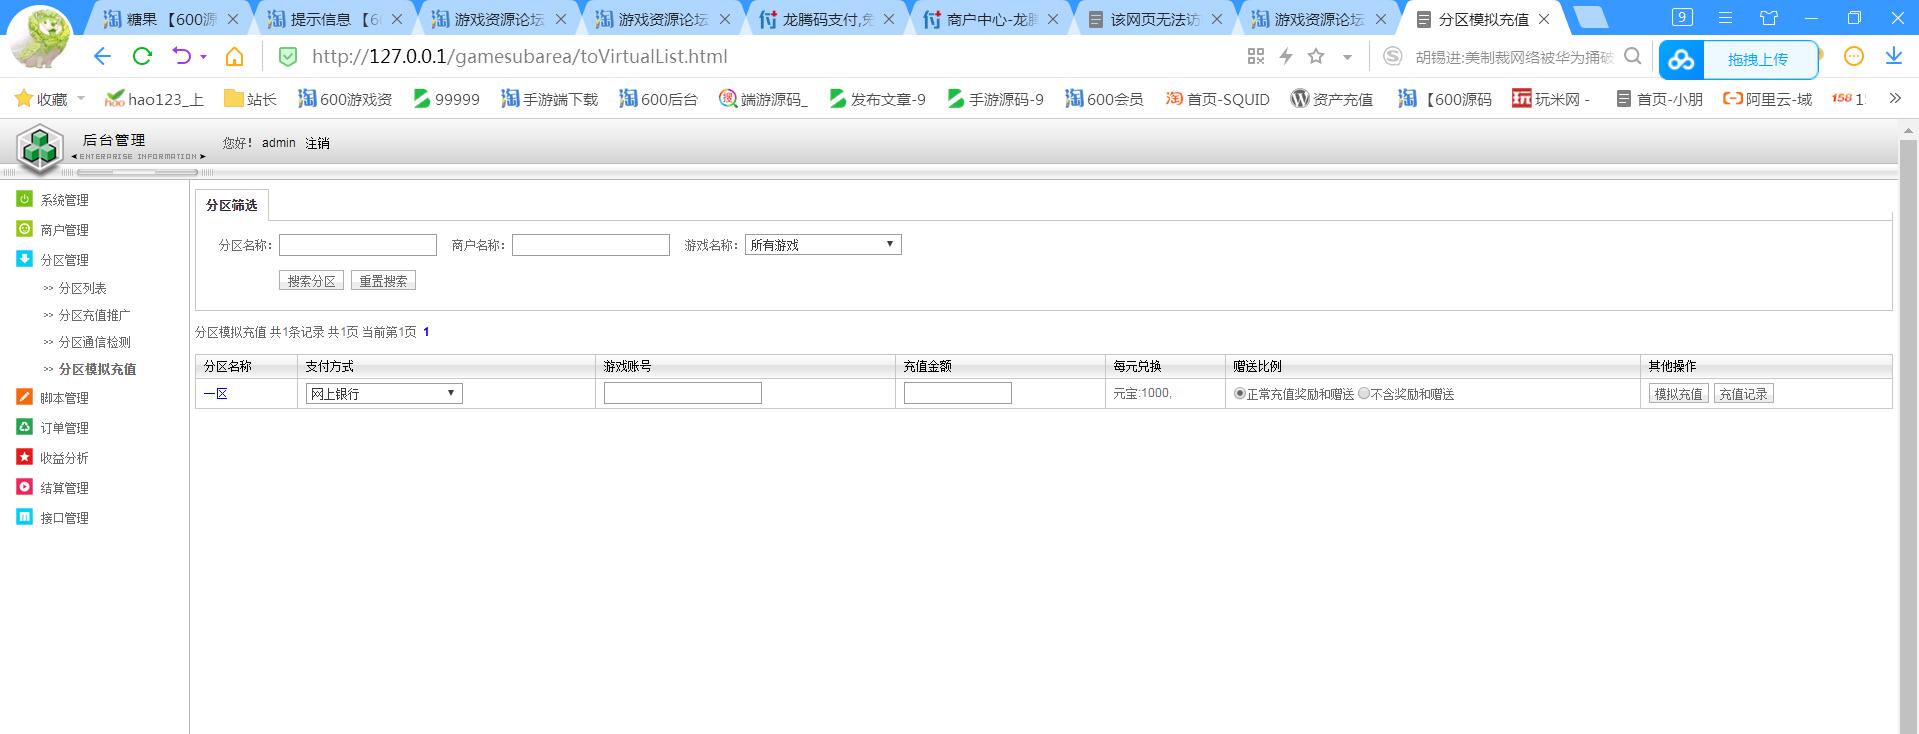Click the 脚本管理 orange icon
Image resolution: width=1919 pixels, height=734 pixels.
point(25,397)
